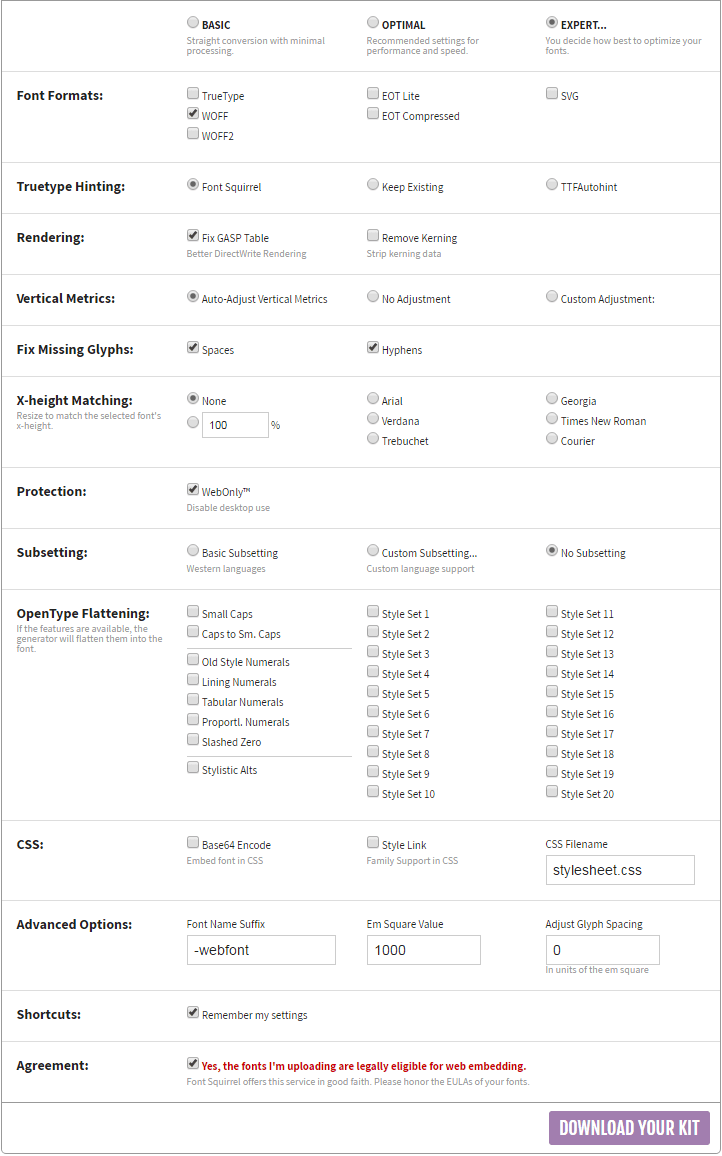Choose the OPTIMAL settings radio option
The width and height of the screenshot is (722, 1156).
coord(372,23)
